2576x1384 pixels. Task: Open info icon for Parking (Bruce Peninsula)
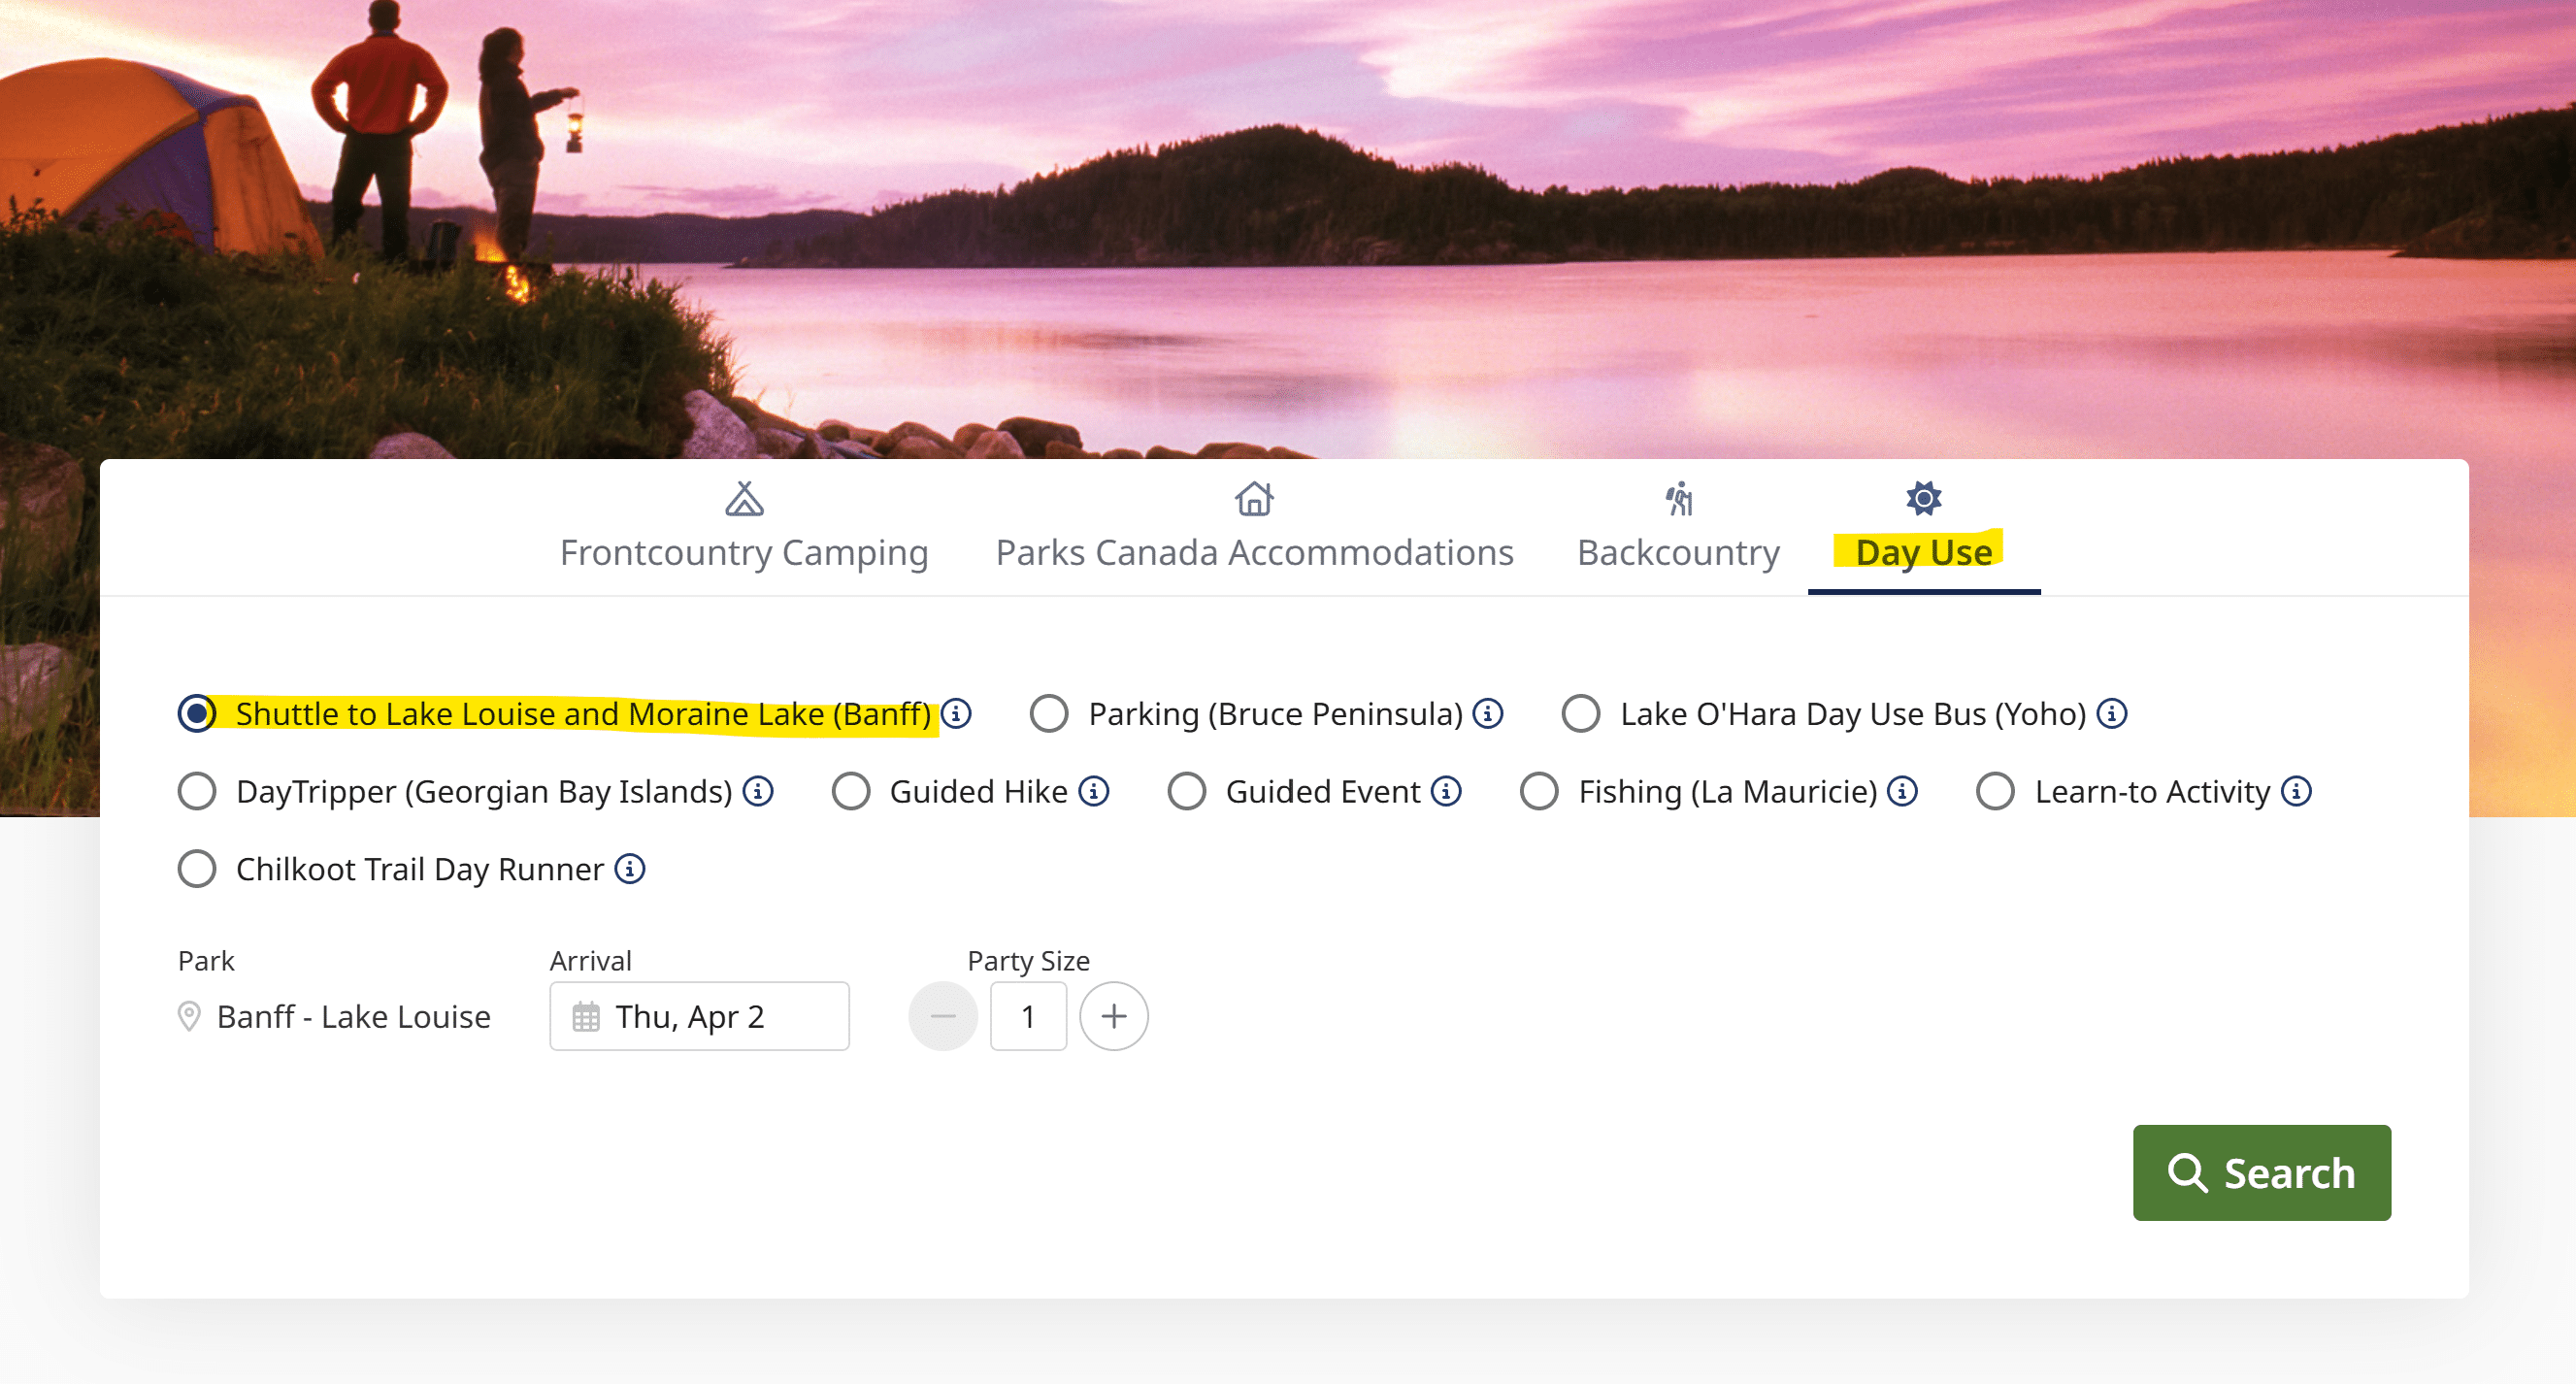(x=1488, y=714)
